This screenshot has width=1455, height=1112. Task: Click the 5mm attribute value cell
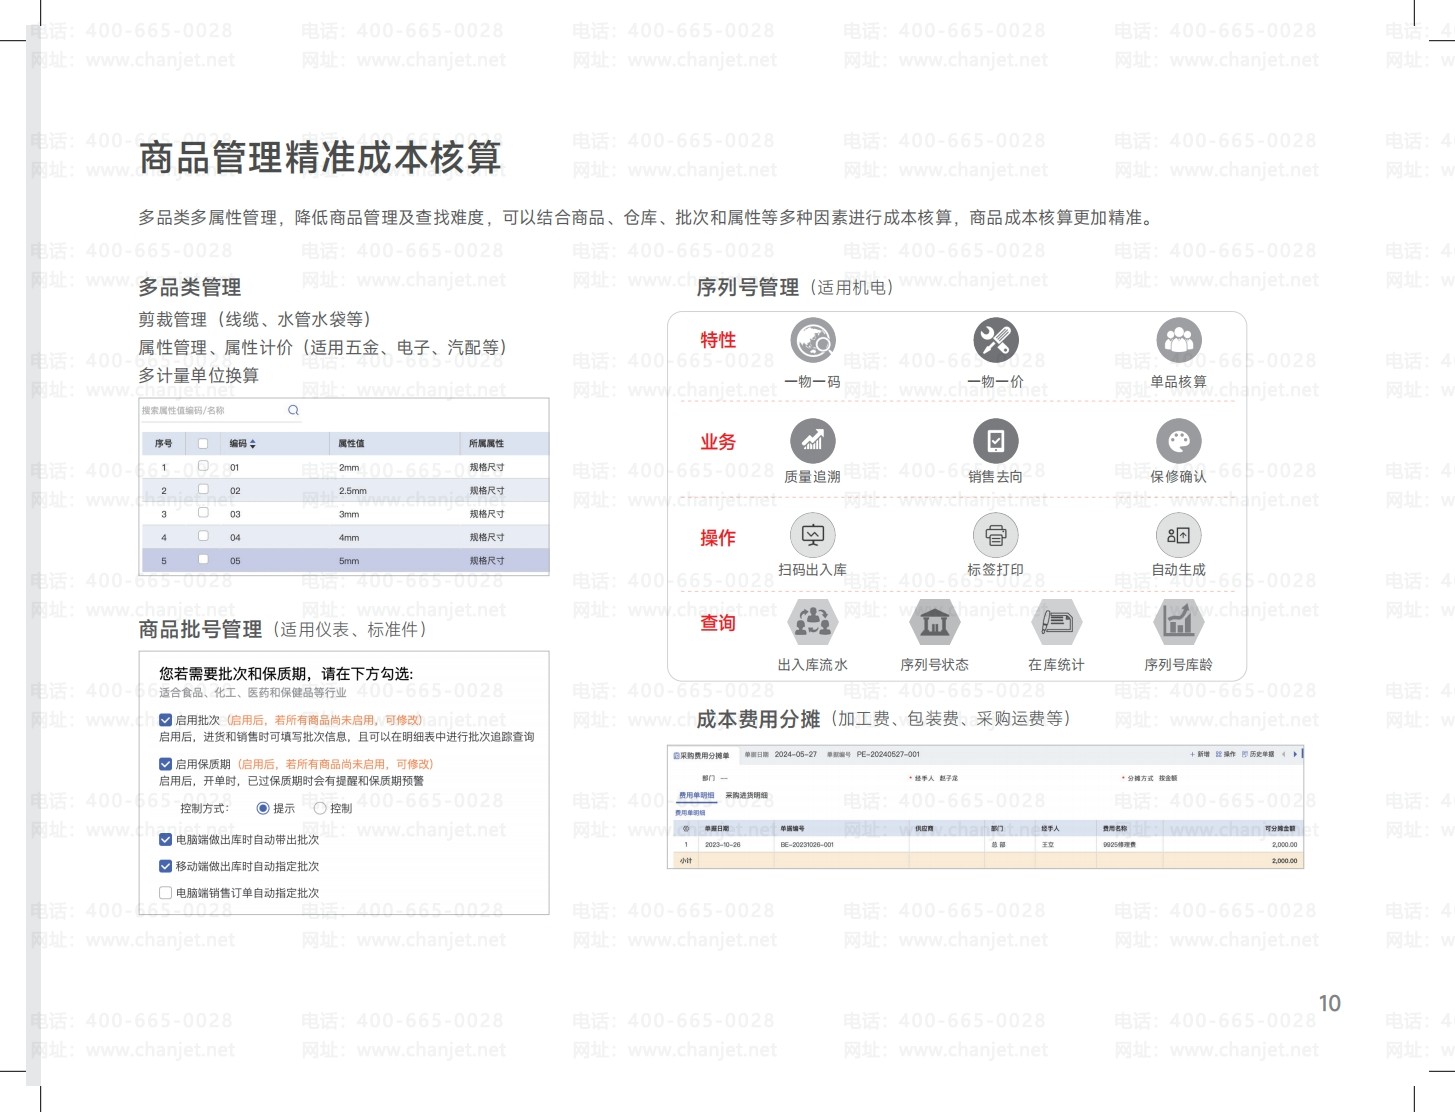tap(349, 561)
